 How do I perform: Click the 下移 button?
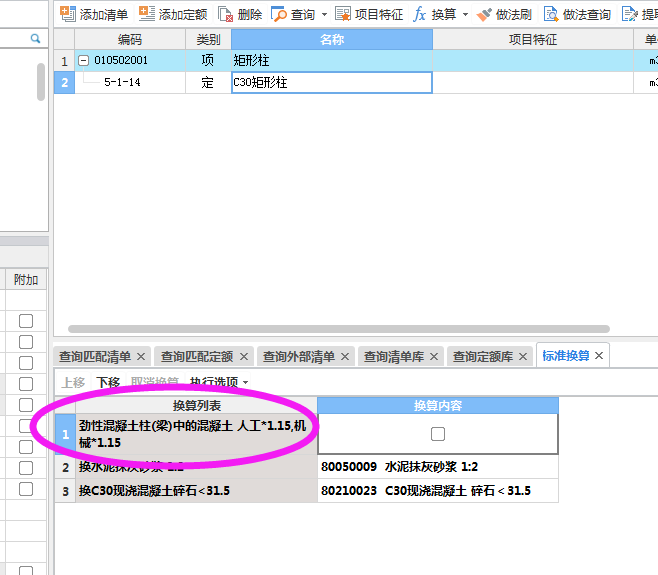click(108, 382)
